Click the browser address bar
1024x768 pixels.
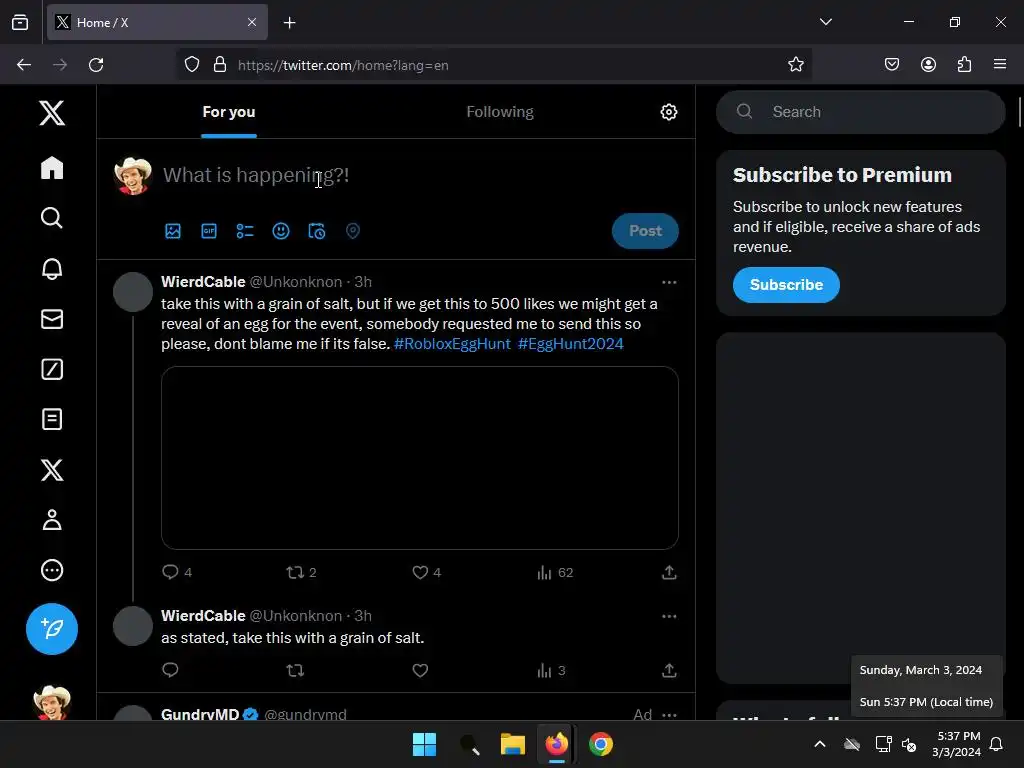pos(496,65)
